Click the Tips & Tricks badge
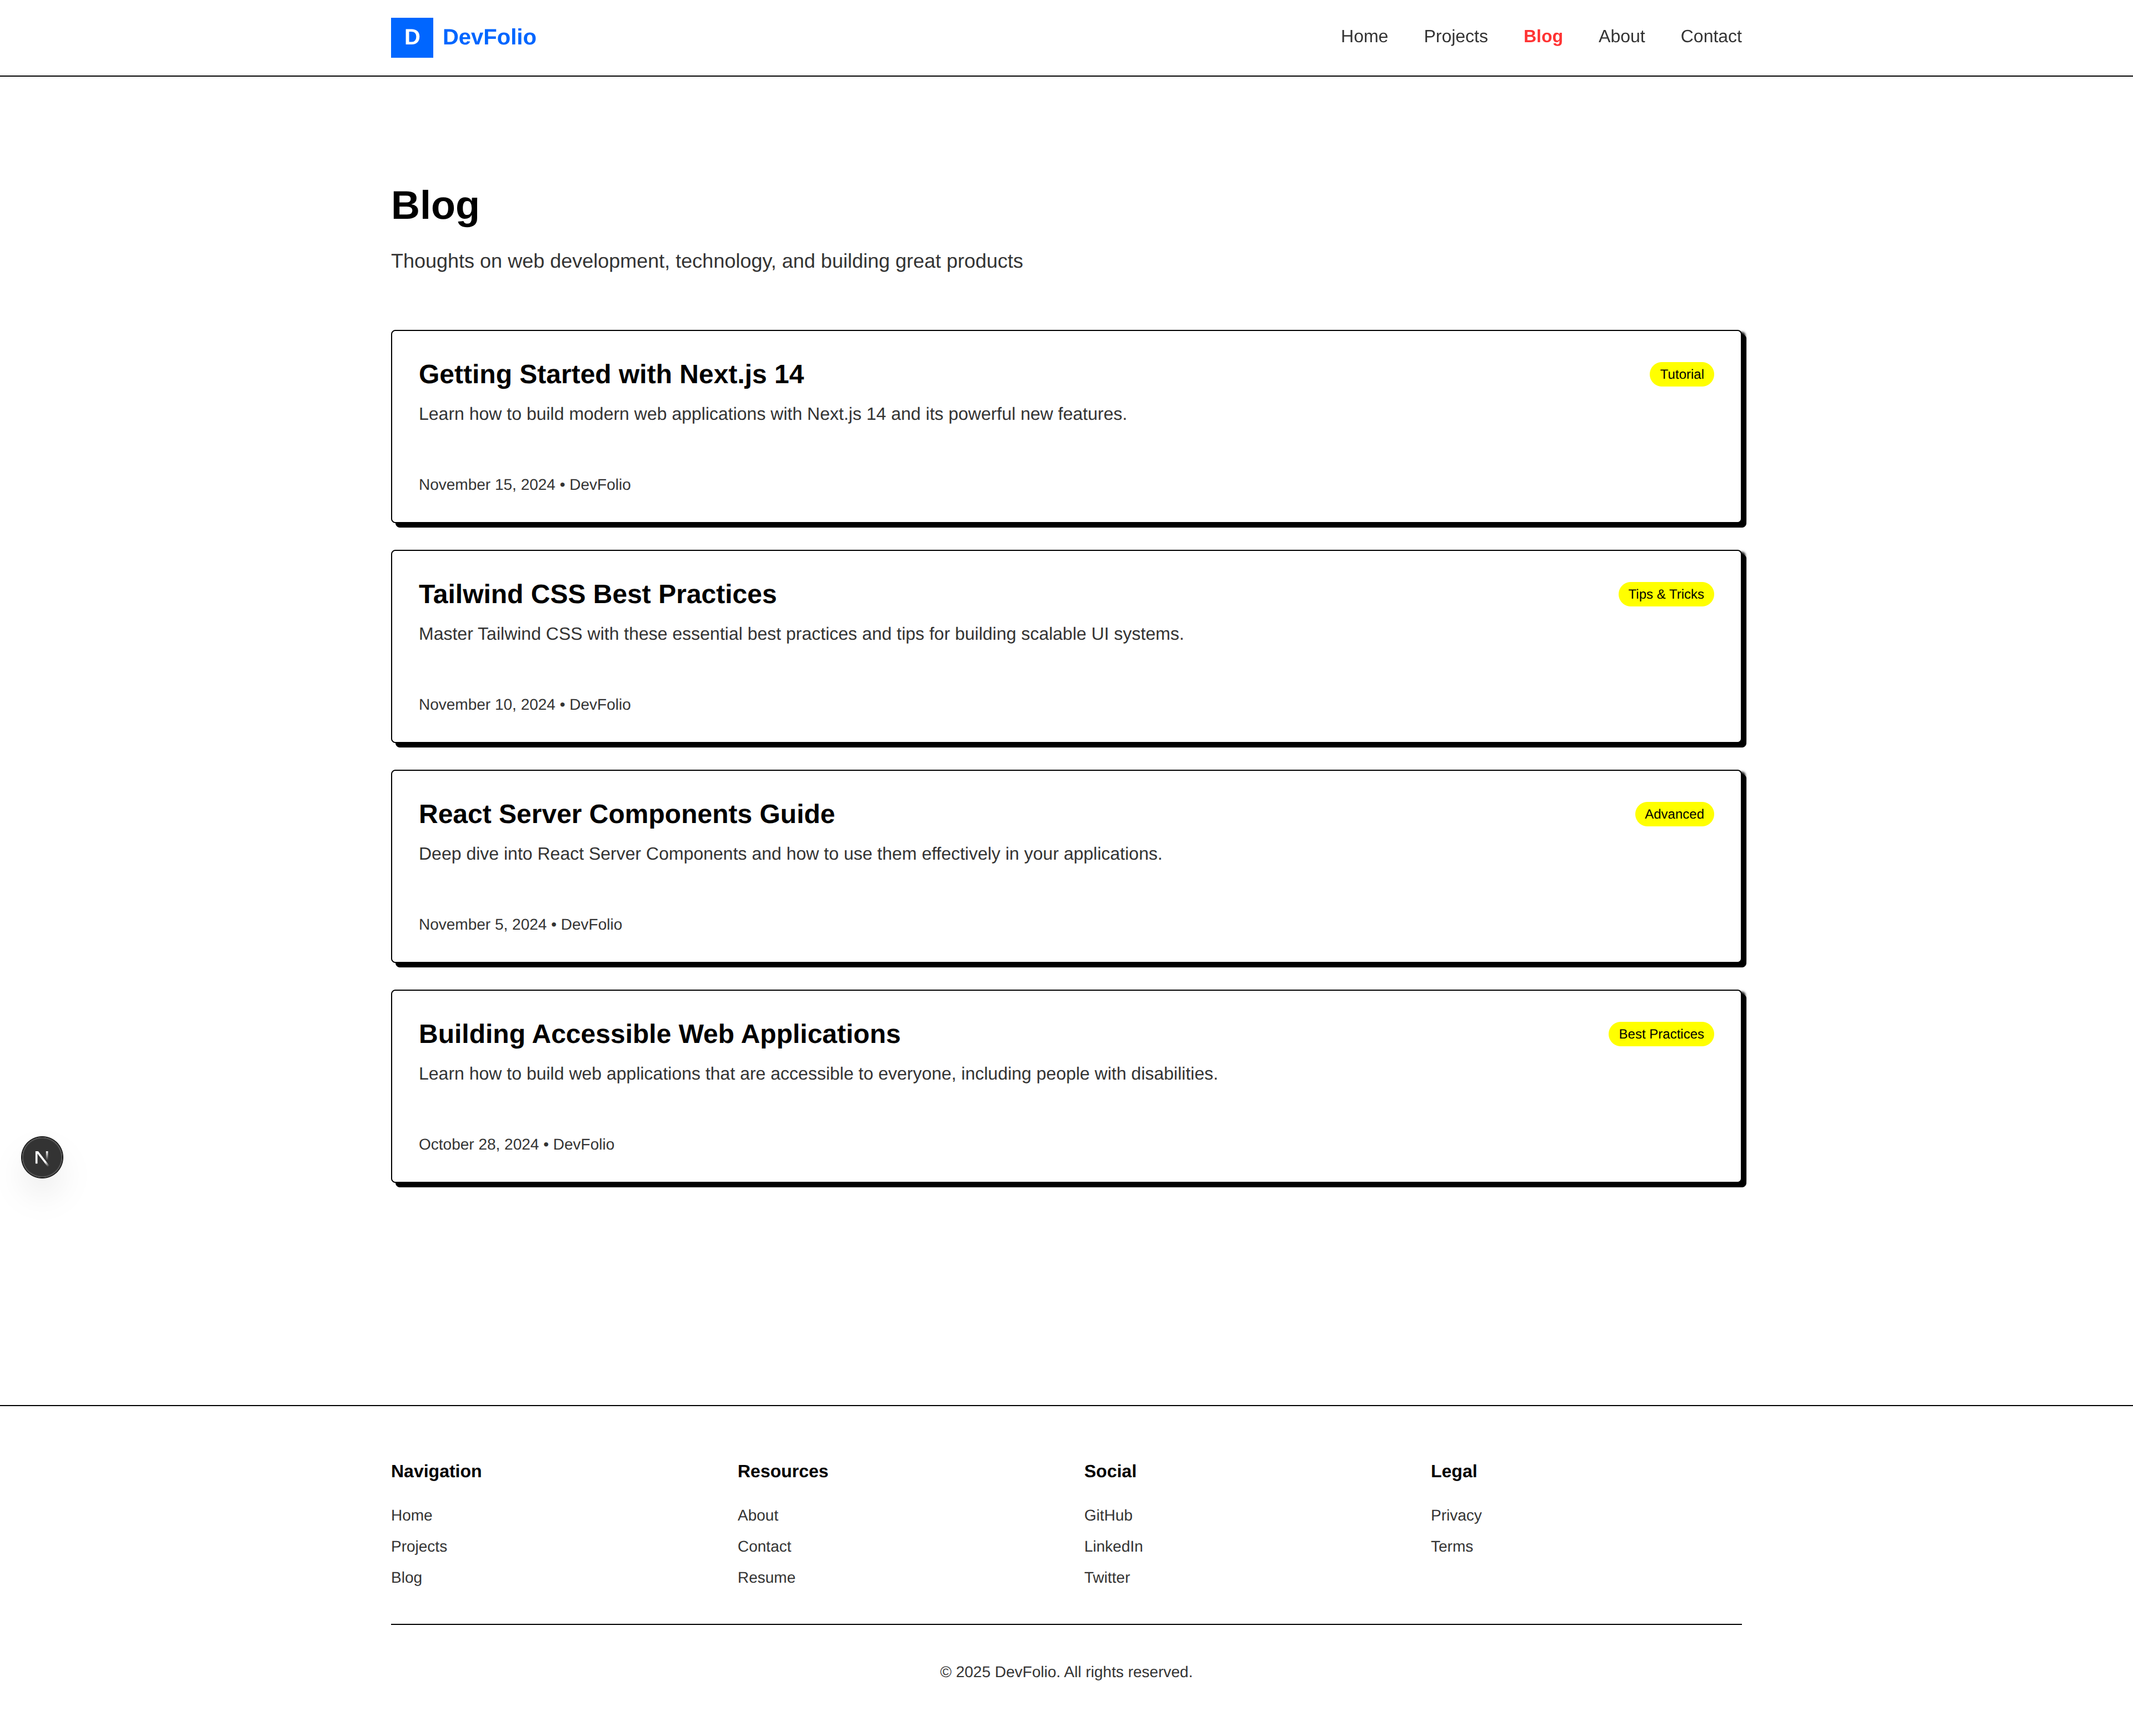Viewport: 2133px width, 1736px height. point(1665,594)
